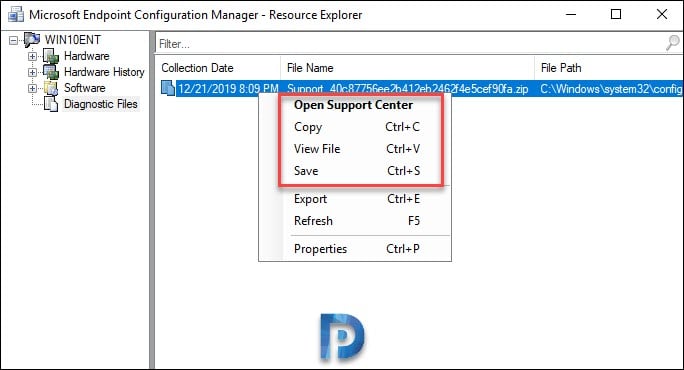This screenshot has height=370, width=684.
Task: Click the diagnostic file row icon
Action: pyautogui.click(x=168, y=89)
